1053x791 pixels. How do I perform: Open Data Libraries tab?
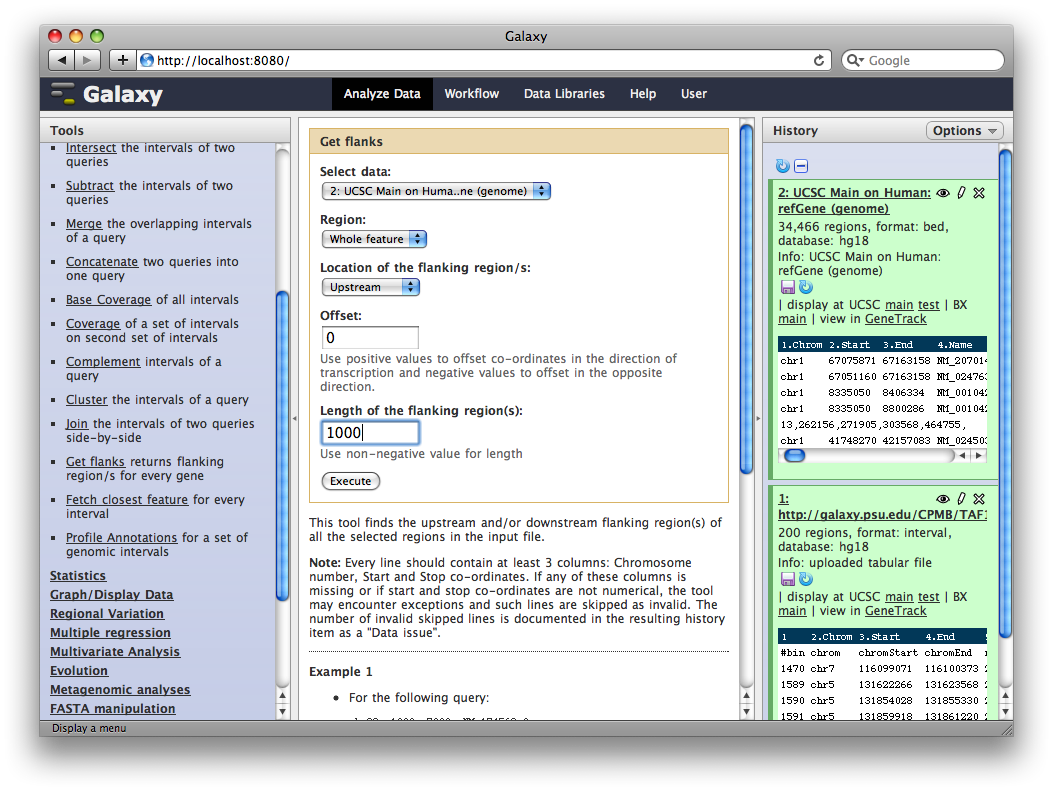pos(564,94)
